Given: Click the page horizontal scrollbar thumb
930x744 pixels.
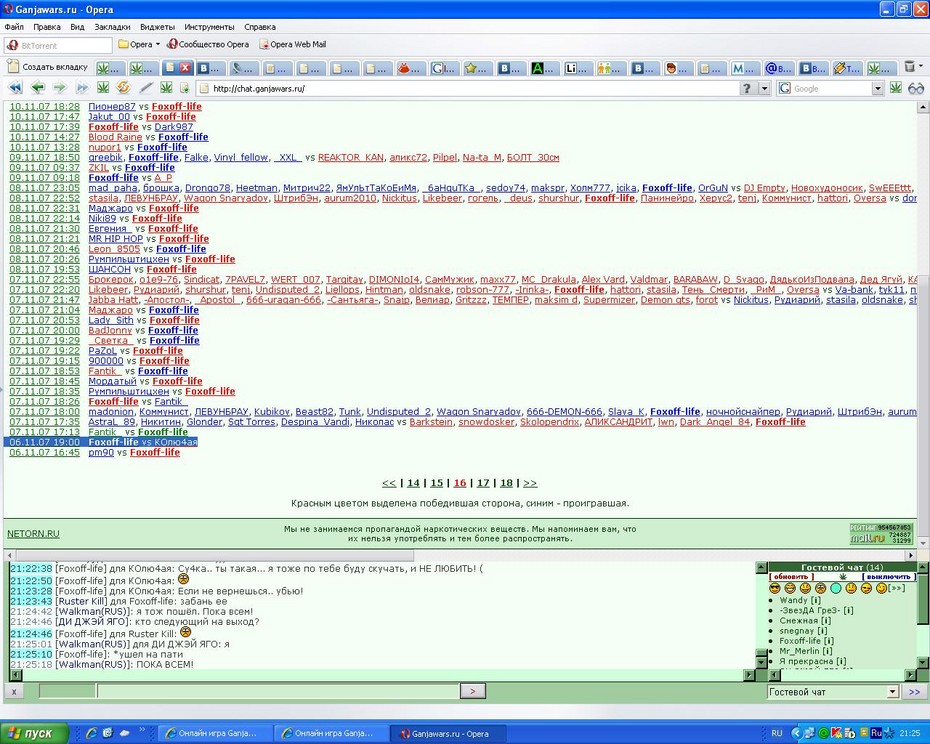Looking at the screenshot, I should coord(215,555).
